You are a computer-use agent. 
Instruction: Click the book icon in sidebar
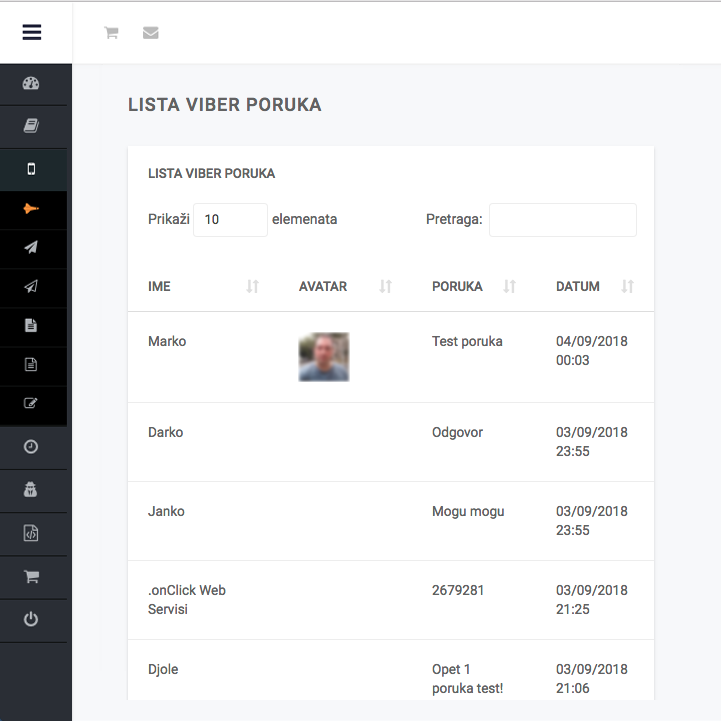[31, 126]
